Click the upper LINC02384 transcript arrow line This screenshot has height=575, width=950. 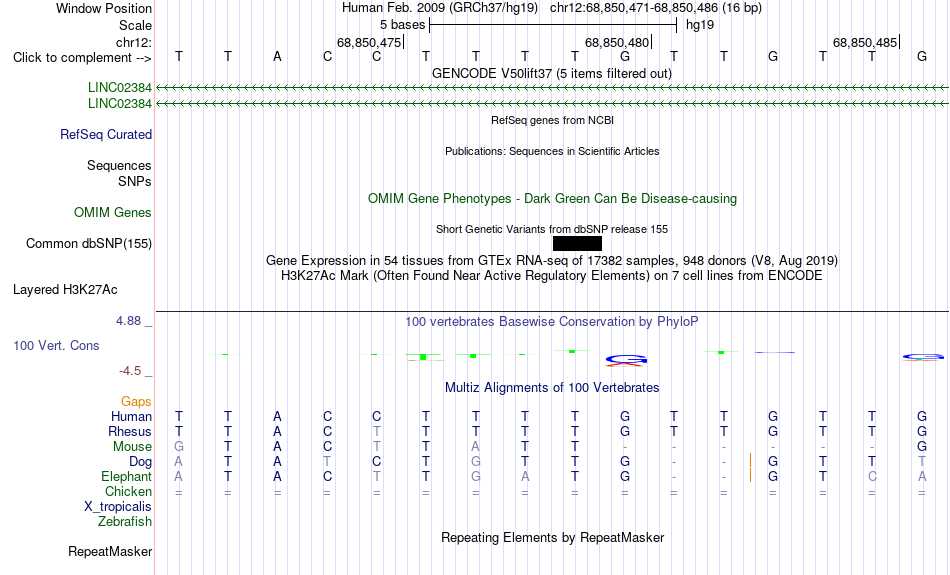[552, 88]
